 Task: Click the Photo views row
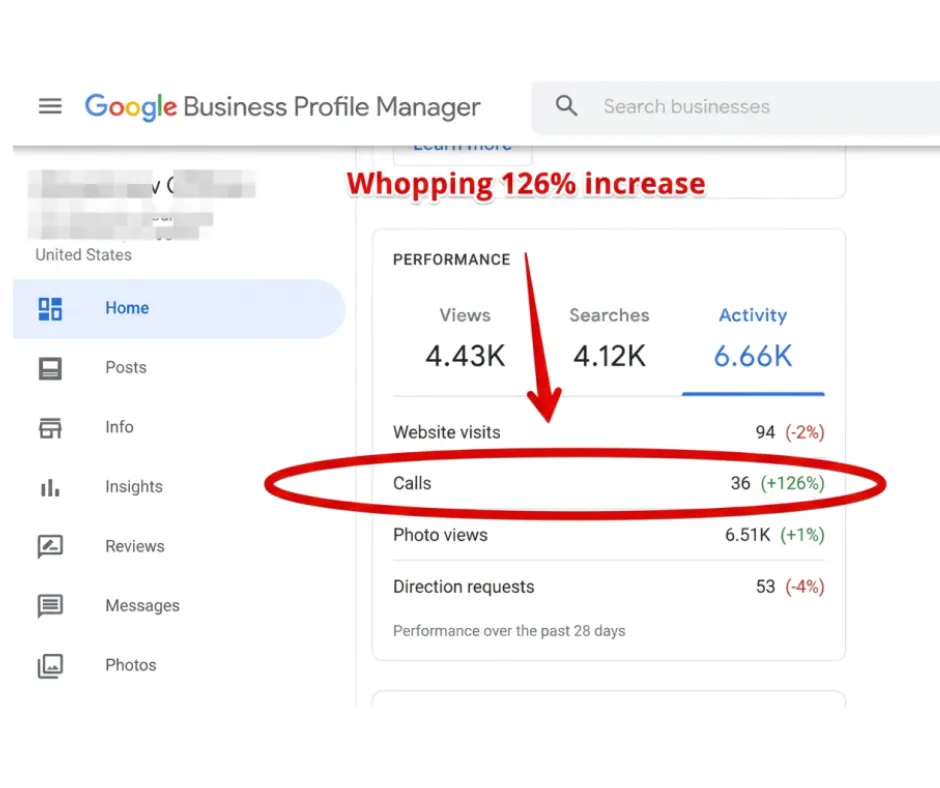(x=608, y=534)
